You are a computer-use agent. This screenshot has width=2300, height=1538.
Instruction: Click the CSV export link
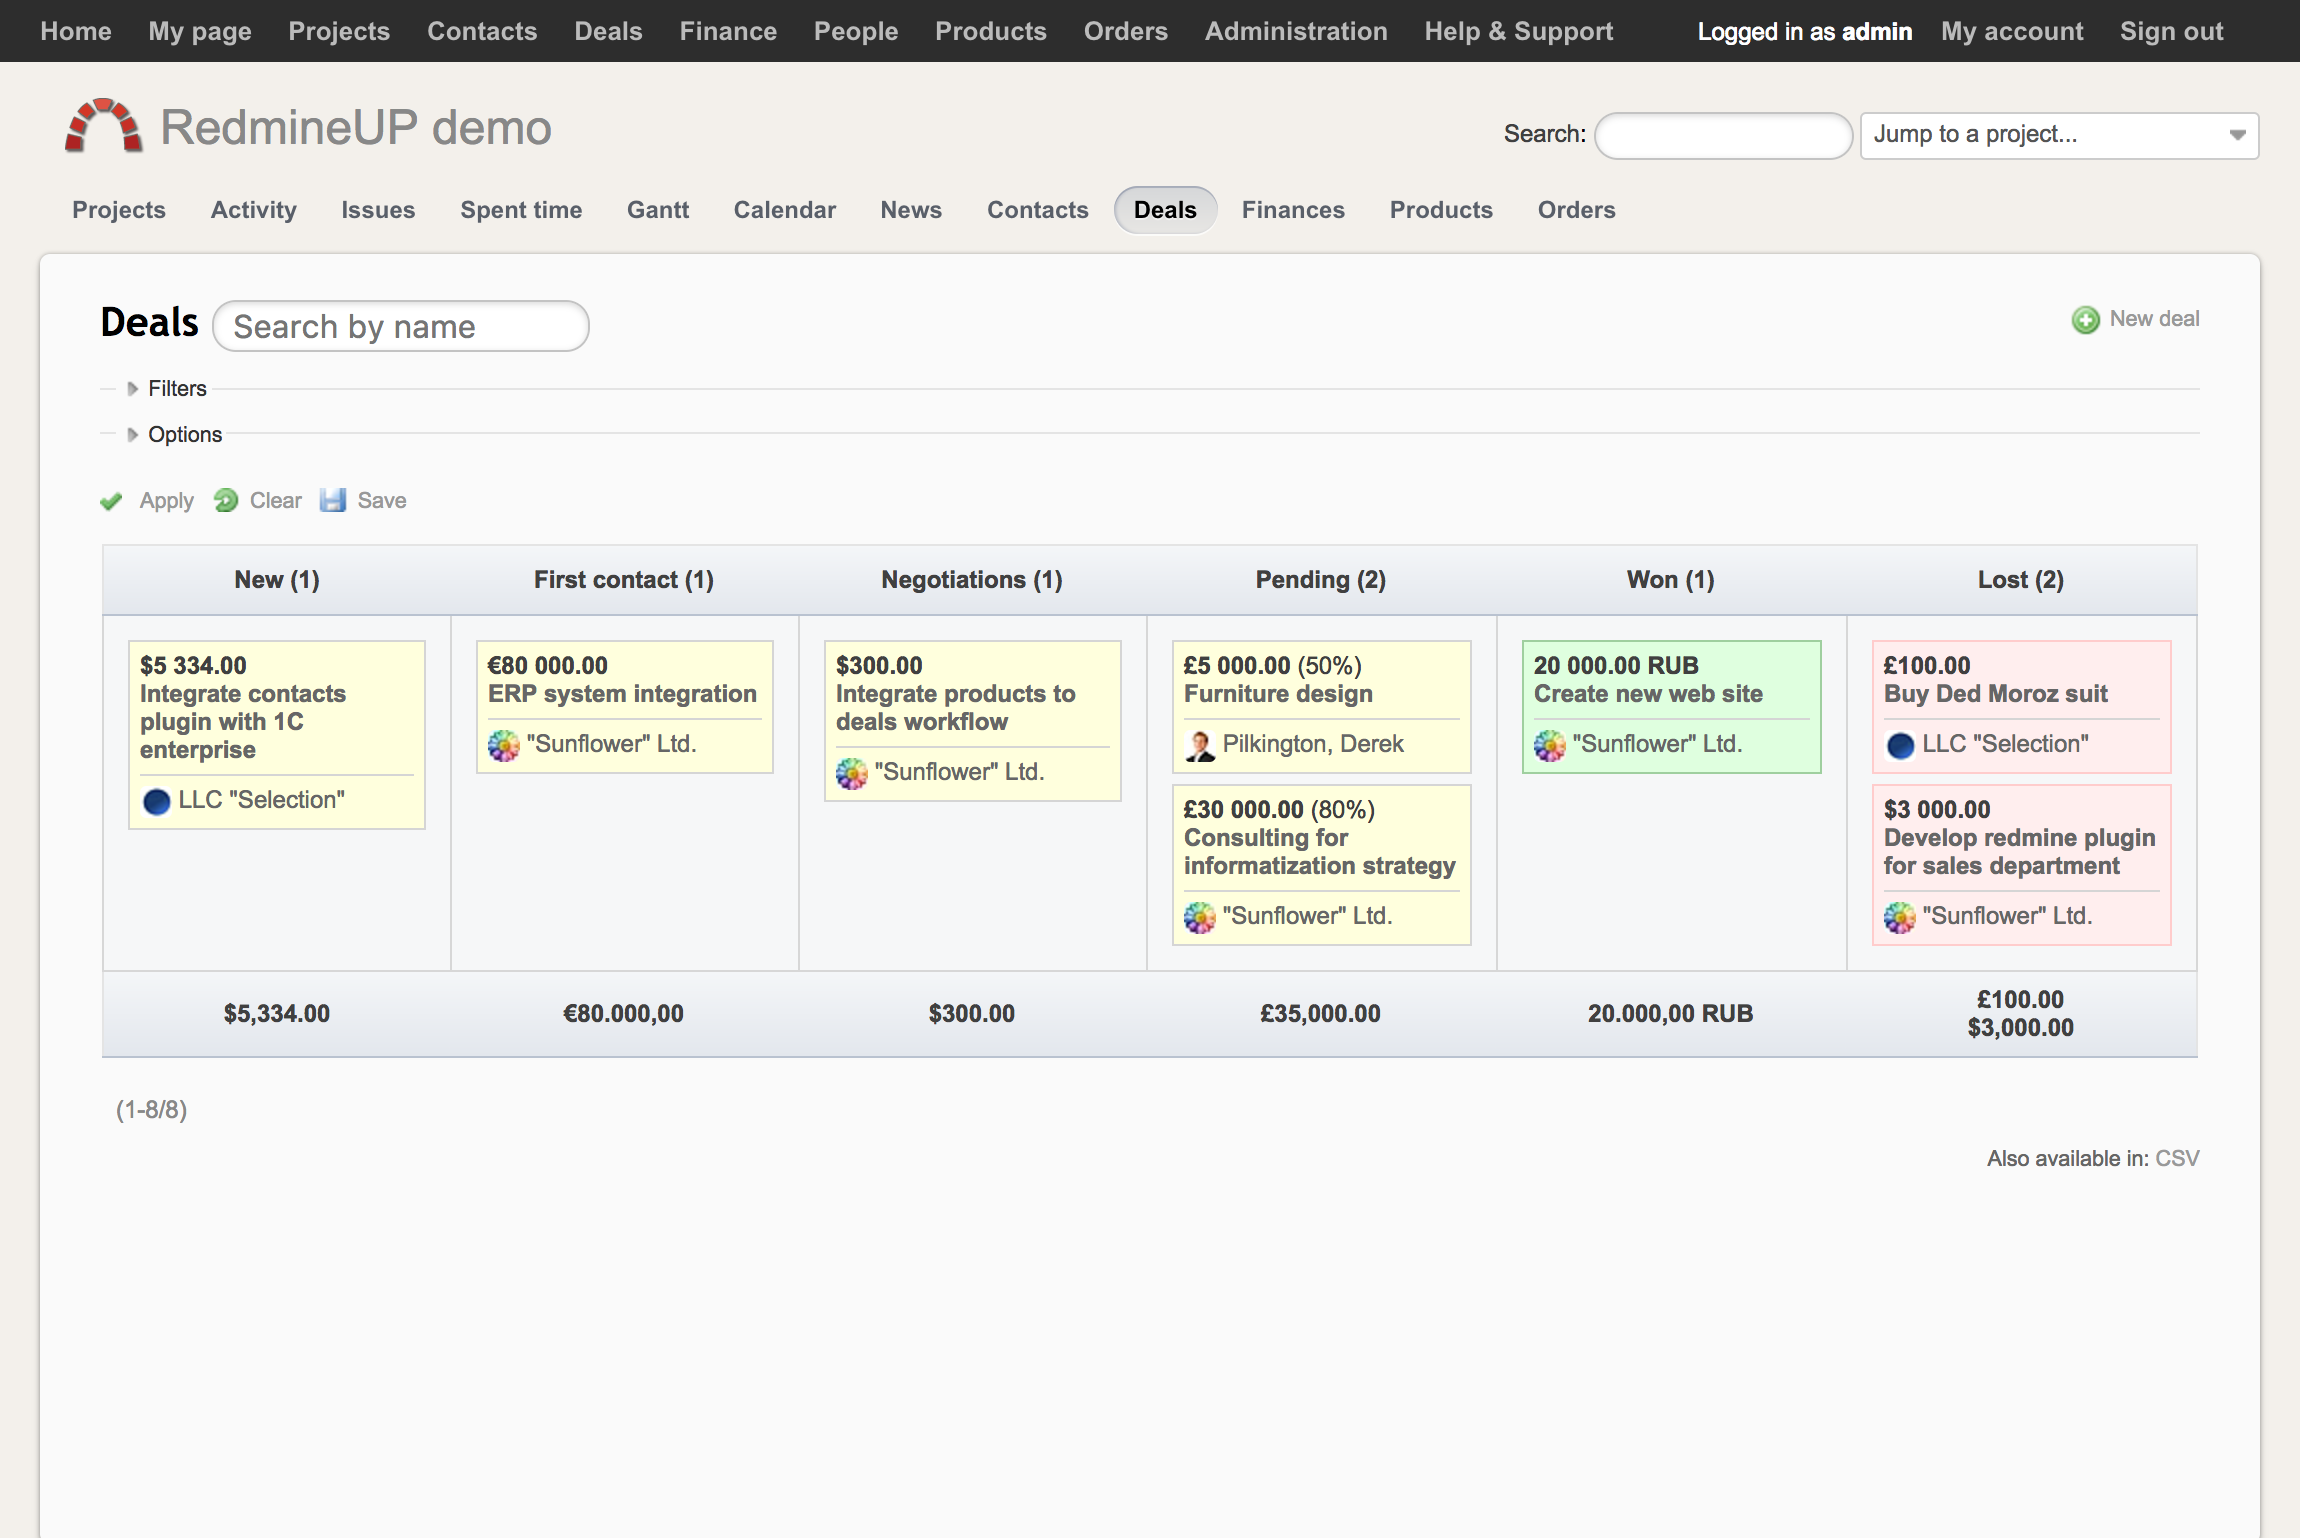pyautogui.click(x=2176, y=1158)
